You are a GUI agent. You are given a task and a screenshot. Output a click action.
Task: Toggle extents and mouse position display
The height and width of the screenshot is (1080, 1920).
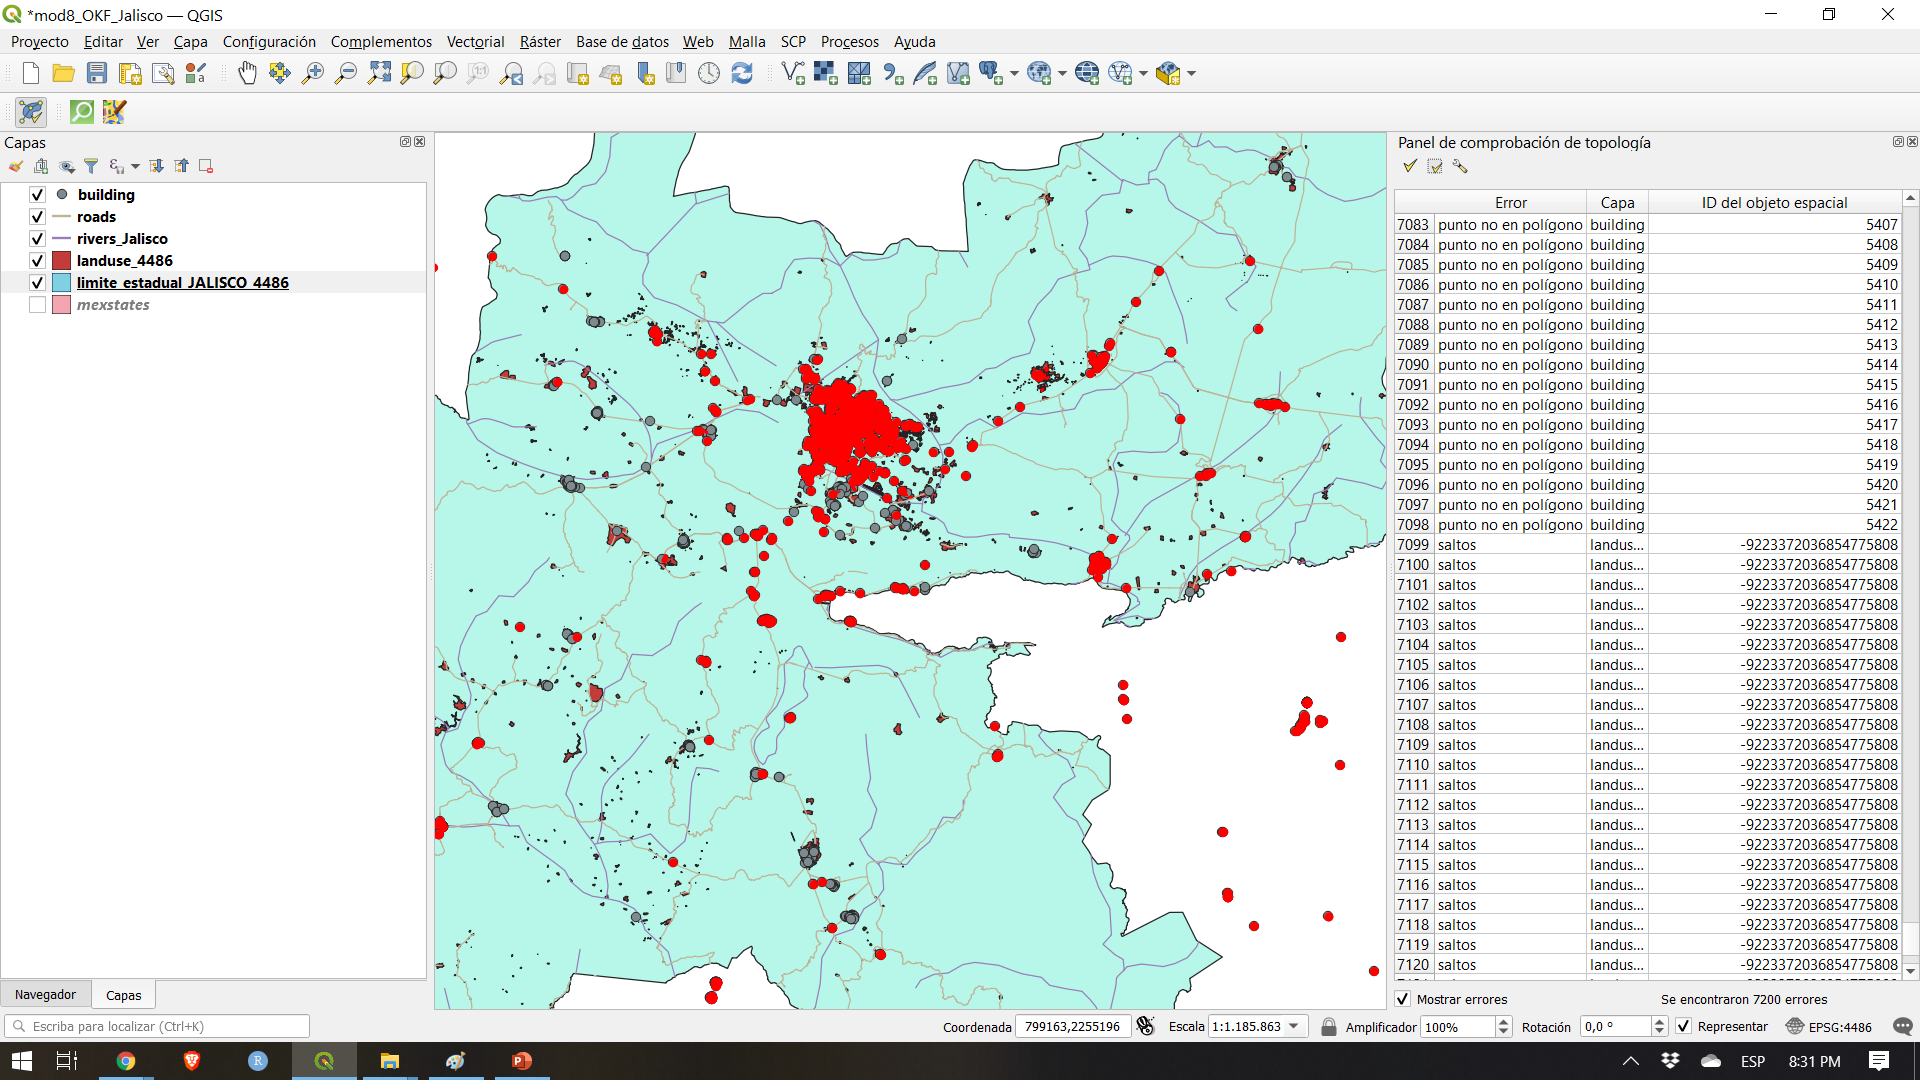pos(1146,1026)
